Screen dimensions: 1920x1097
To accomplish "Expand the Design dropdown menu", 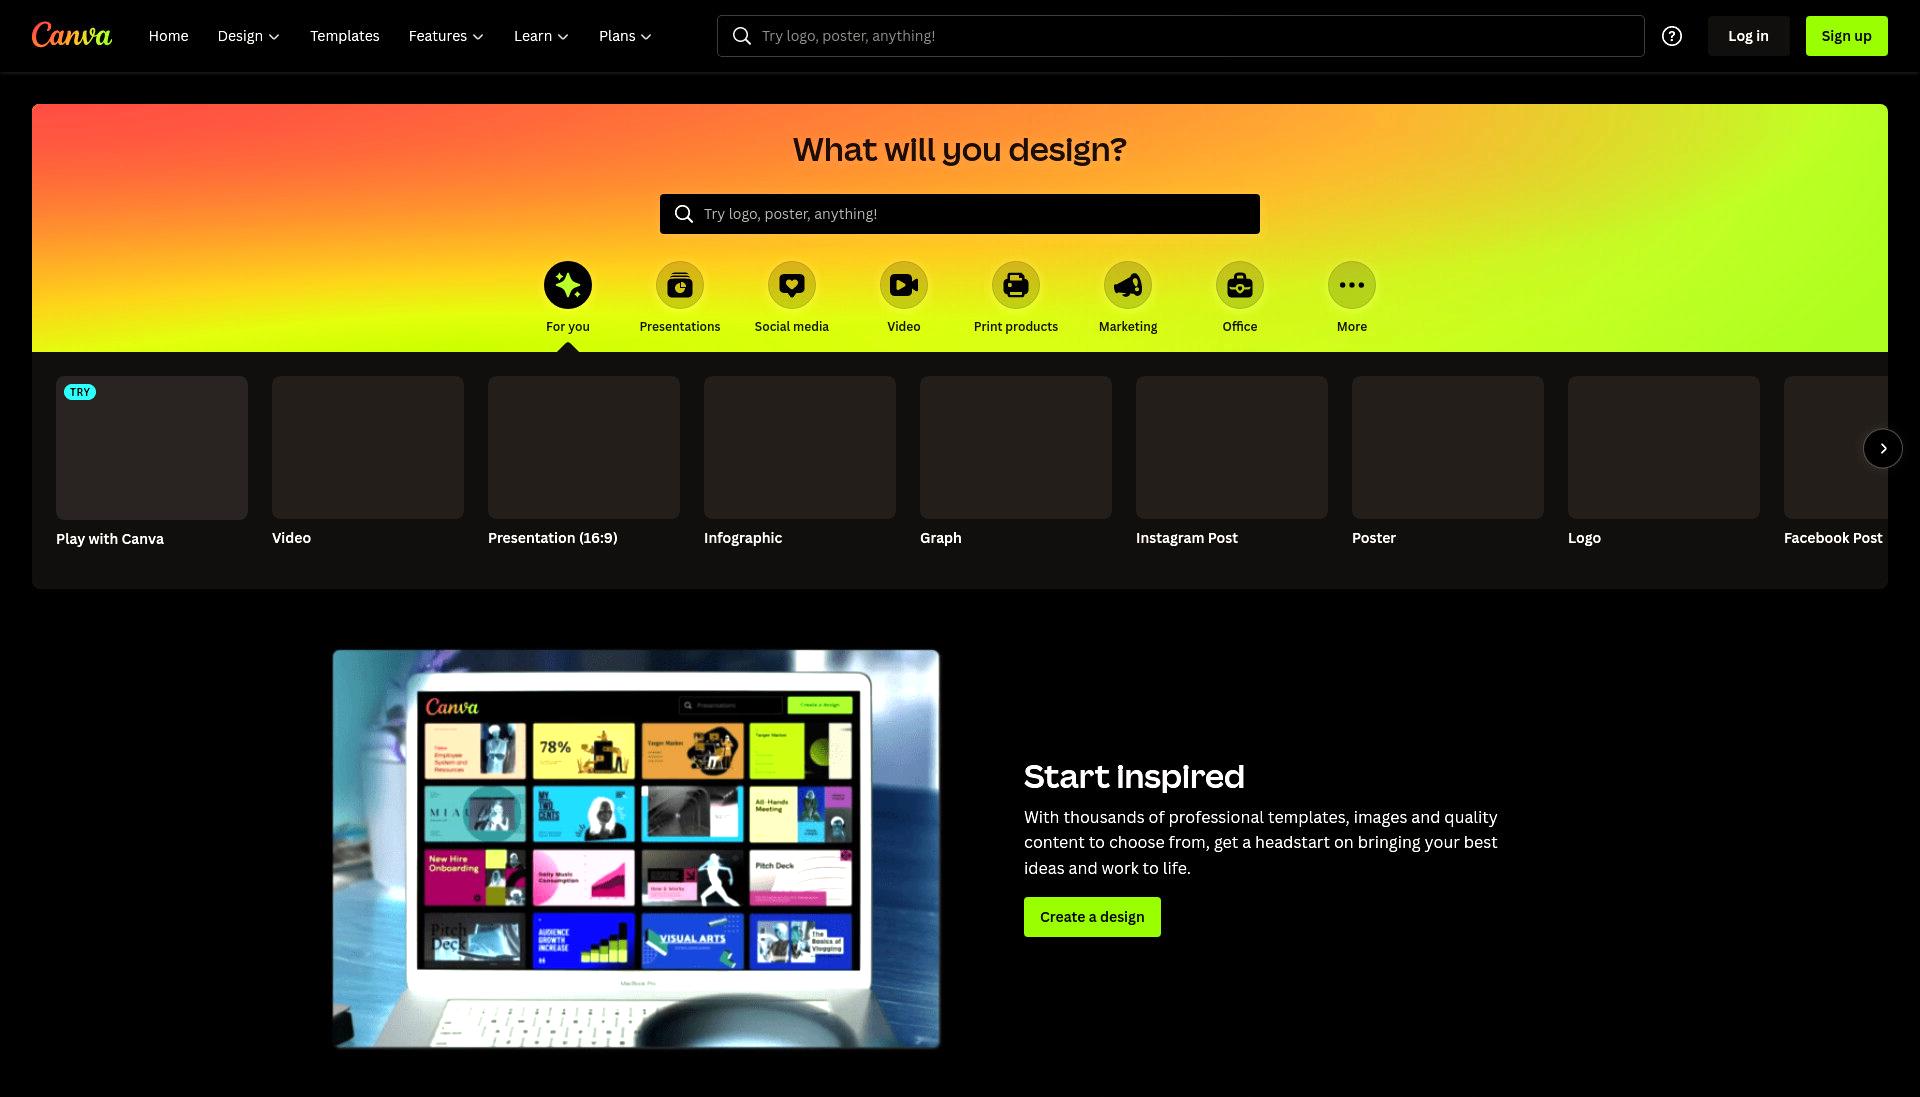I will (248, 36).
